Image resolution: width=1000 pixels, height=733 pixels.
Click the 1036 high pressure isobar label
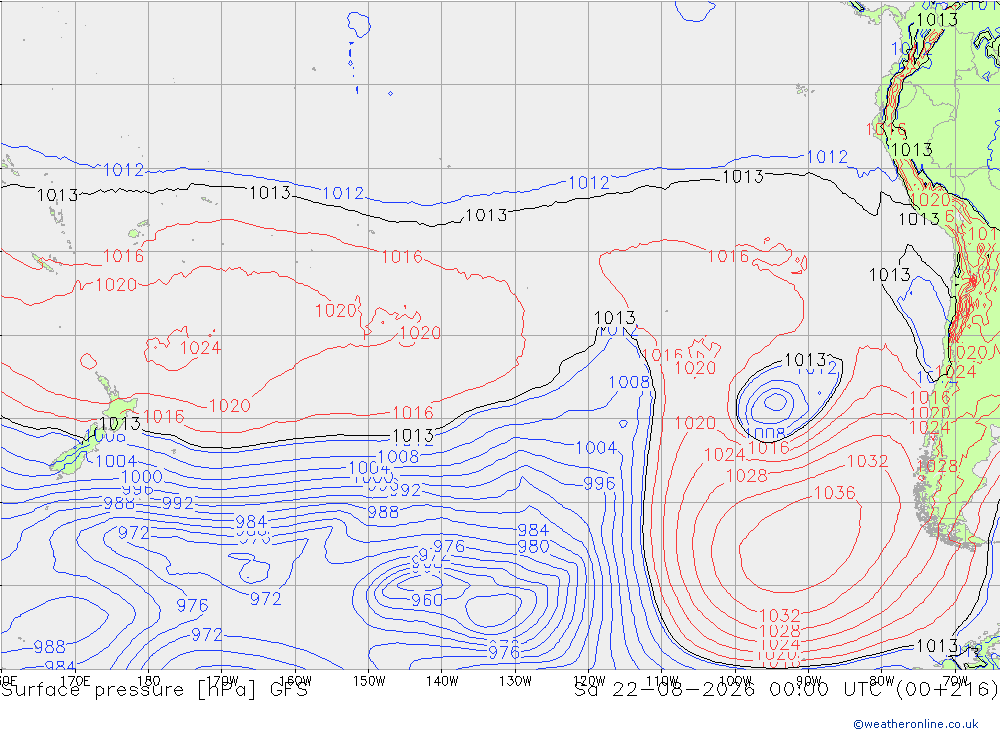[835, 492]
